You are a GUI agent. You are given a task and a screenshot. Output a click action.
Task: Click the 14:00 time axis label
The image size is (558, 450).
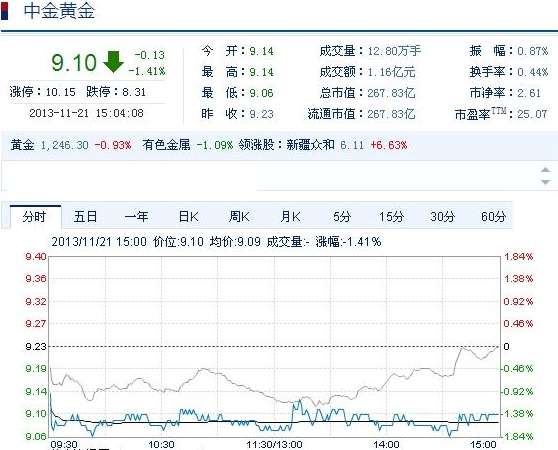coord(386,445)
